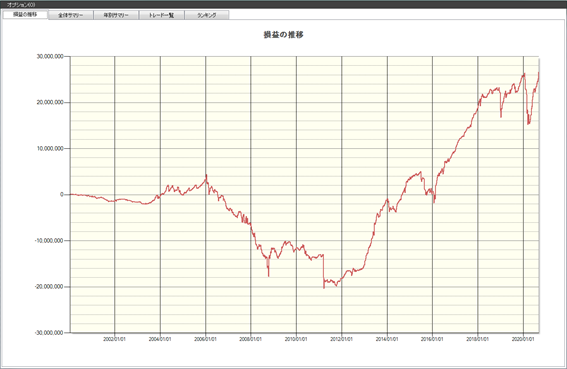567x369 pixels.
Task: Select the -20,000,000 y-axis label
Action: (49, 287)
